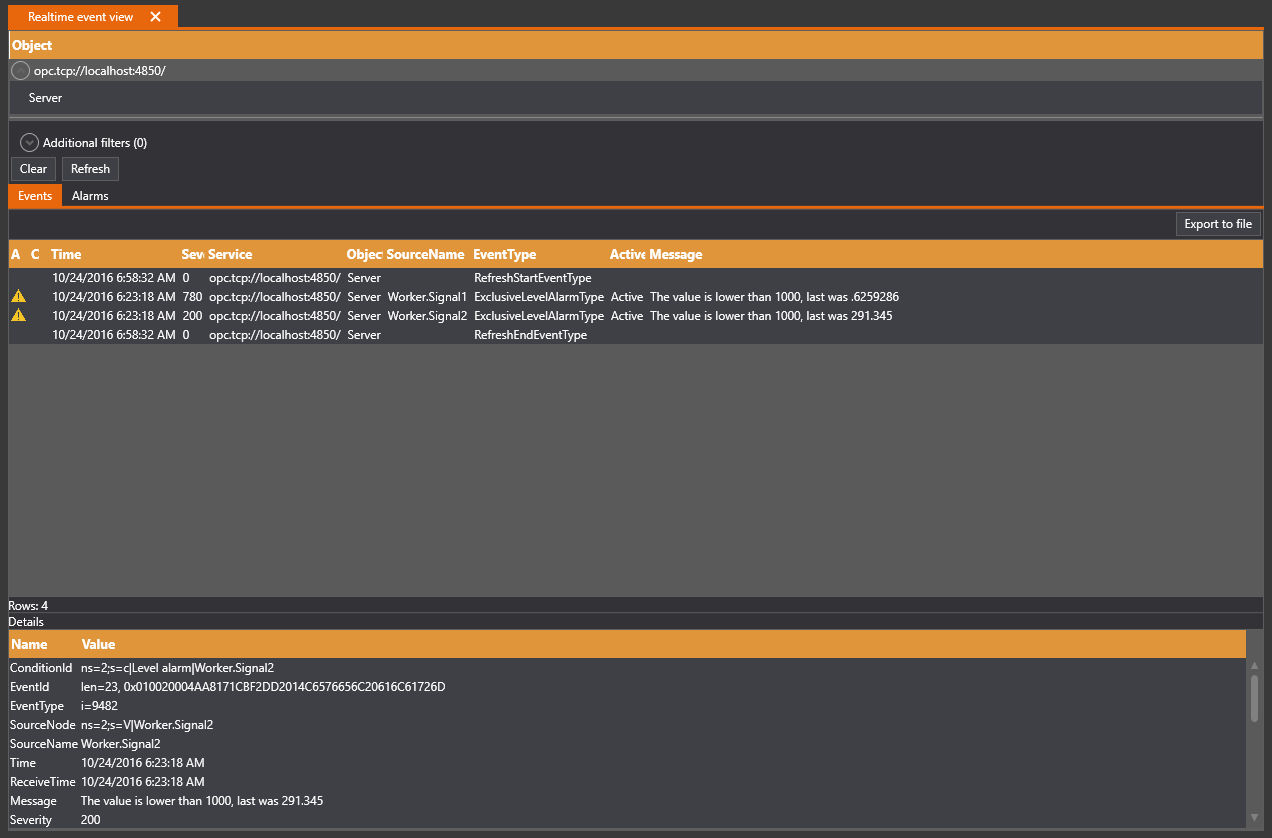Click the details scrollbar up arrow
1272x838 pixels.
point(1254,666)
